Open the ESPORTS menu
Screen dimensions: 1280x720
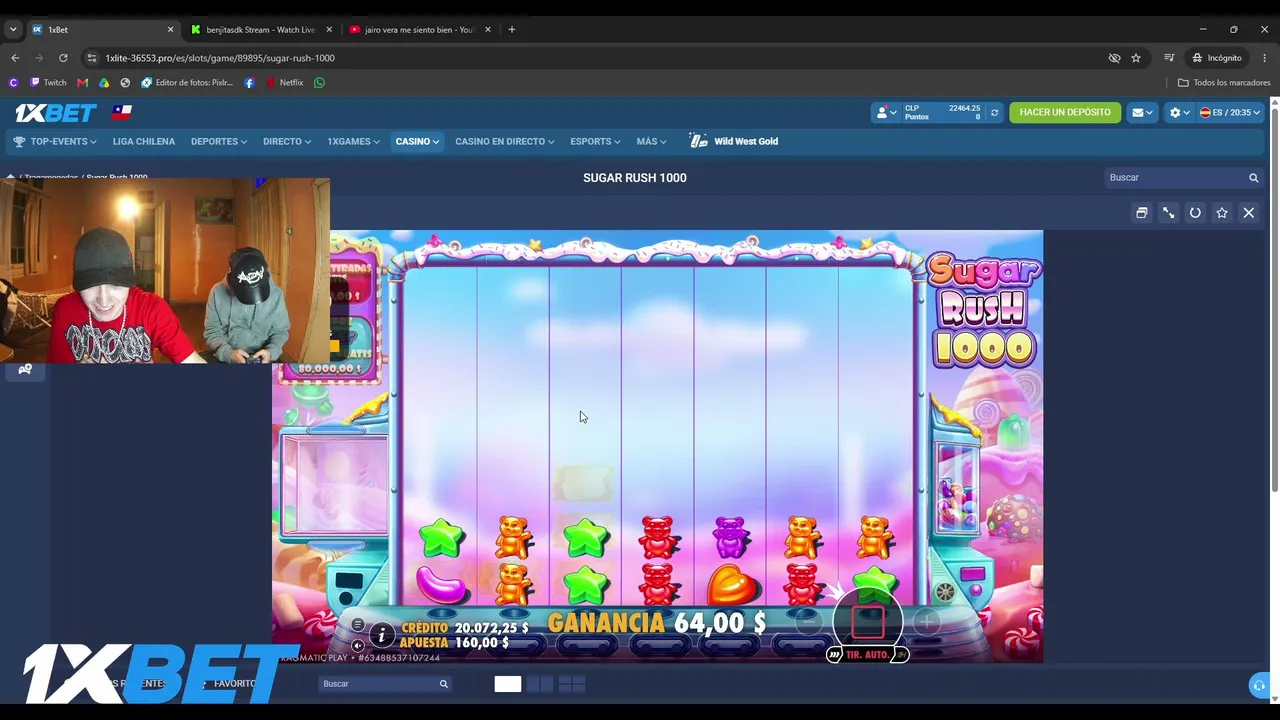pyautogui.click(x=595, y=142)
